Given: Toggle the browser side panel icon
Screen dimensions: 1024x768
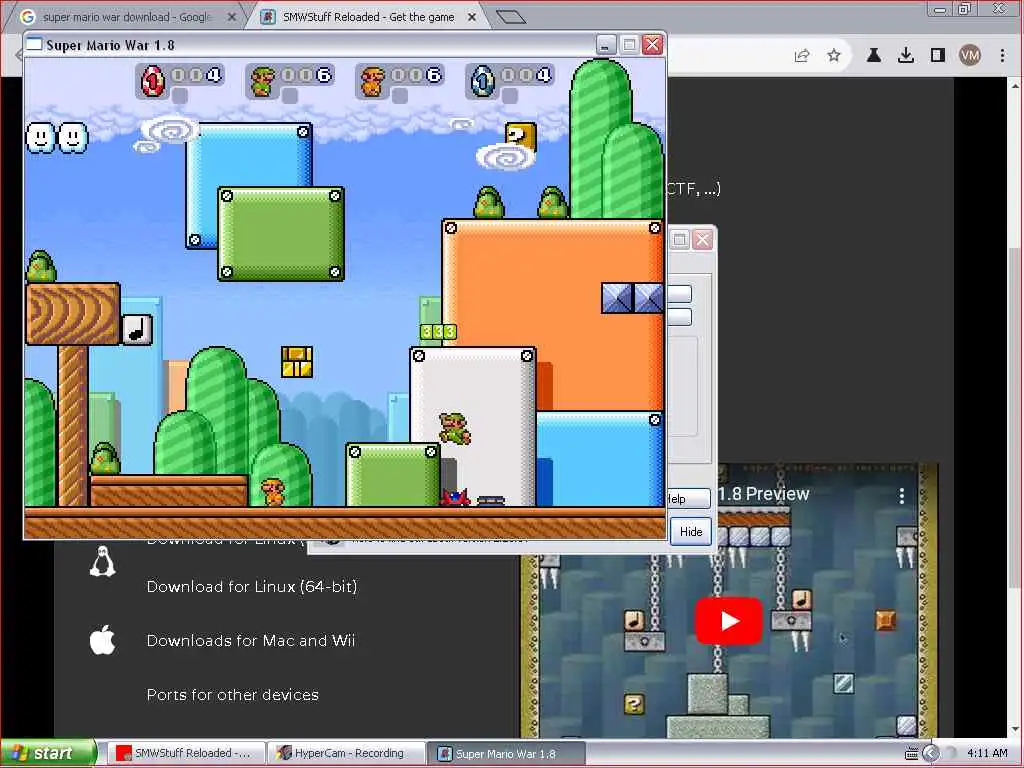Looking at the screenshot, I should pos(938,56).
